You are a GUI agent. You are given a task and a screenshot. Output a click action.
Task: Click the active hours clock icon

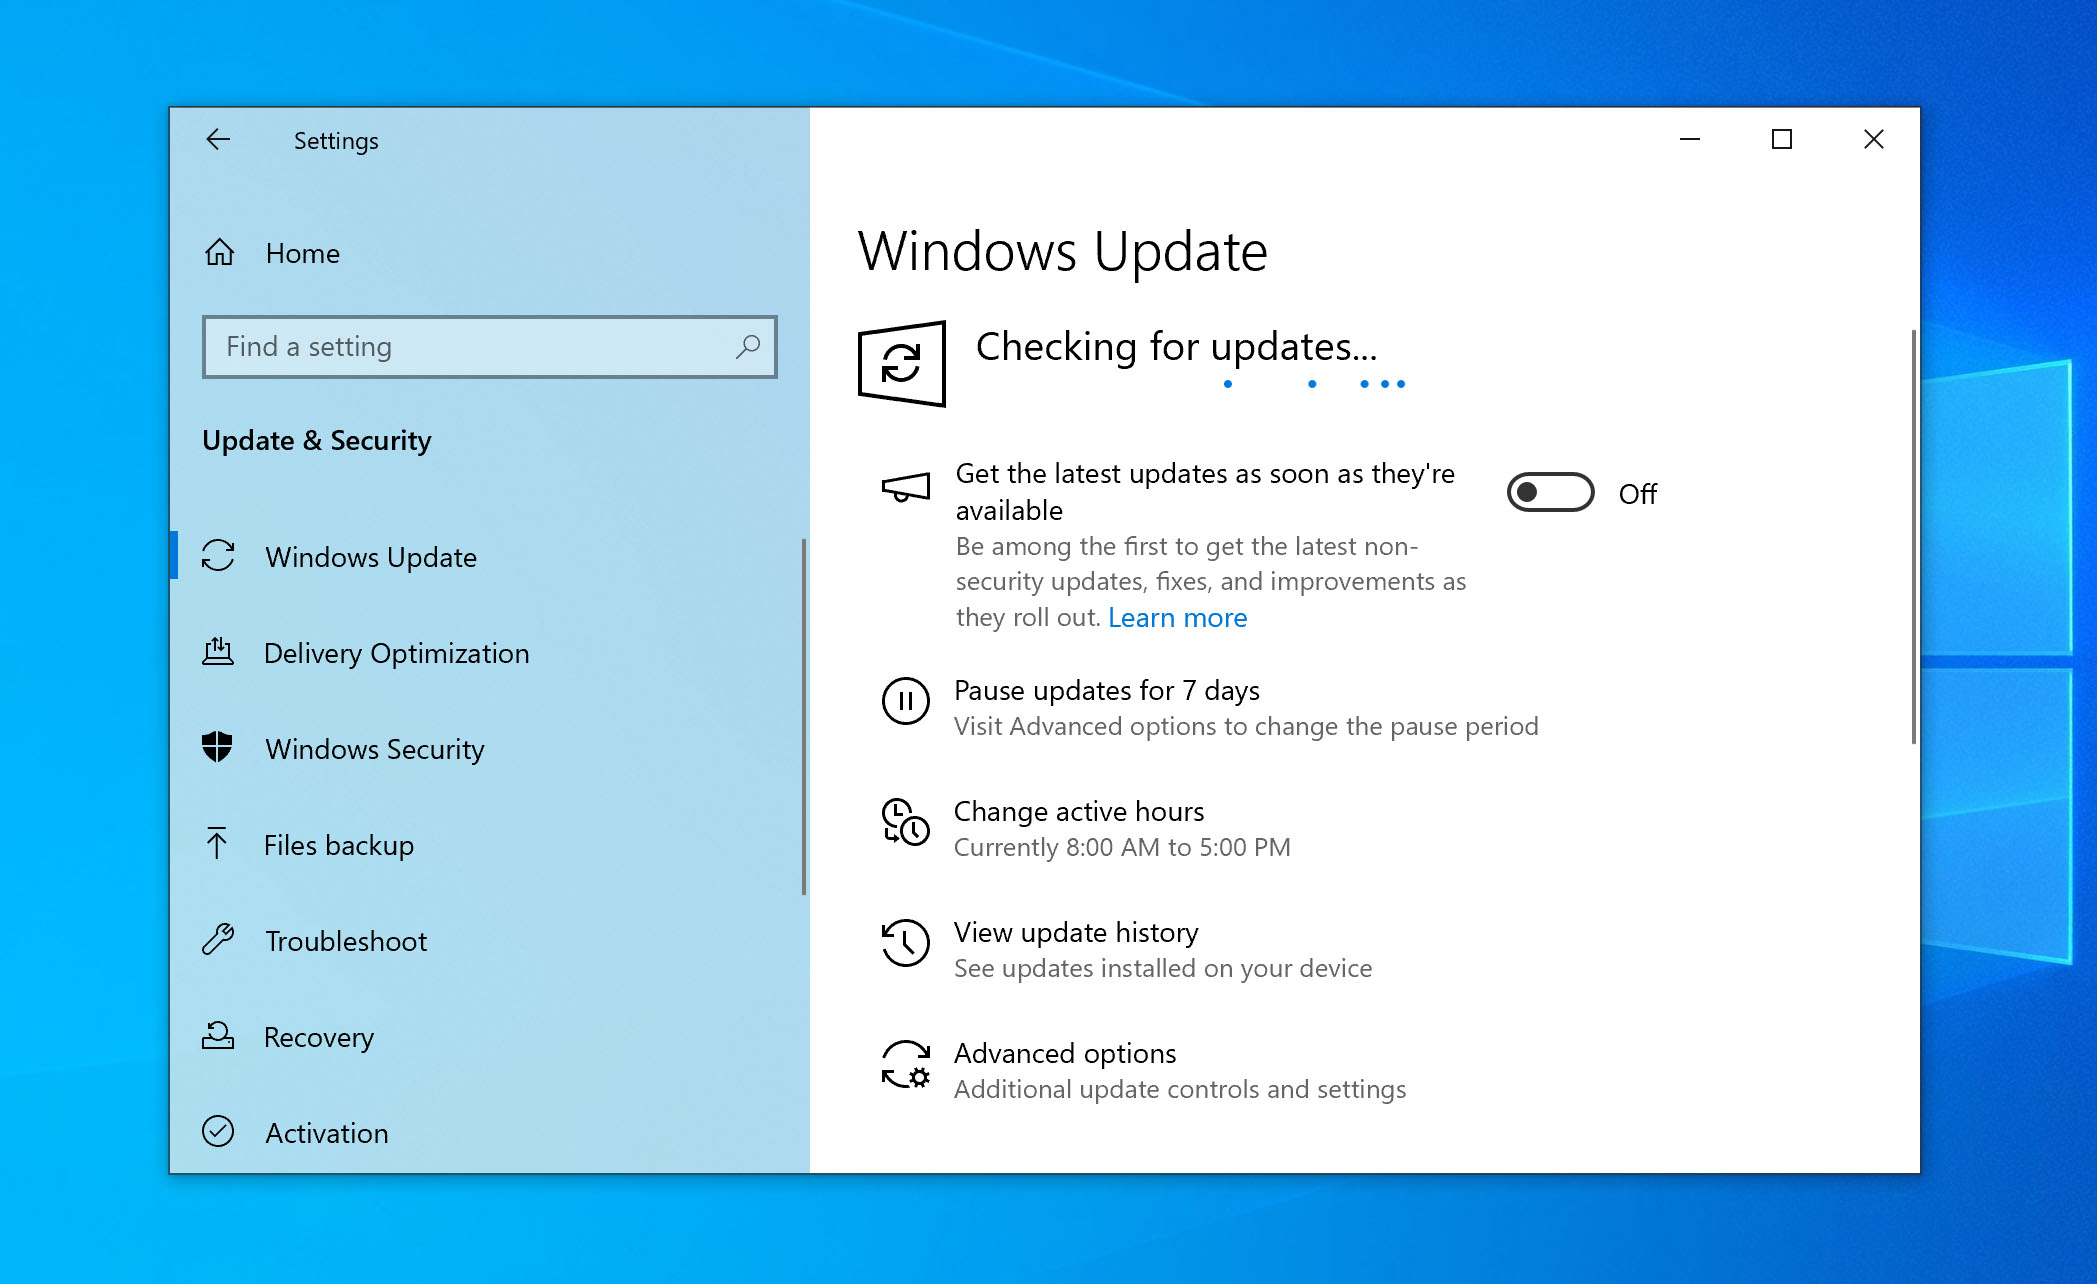pos(906,822)
